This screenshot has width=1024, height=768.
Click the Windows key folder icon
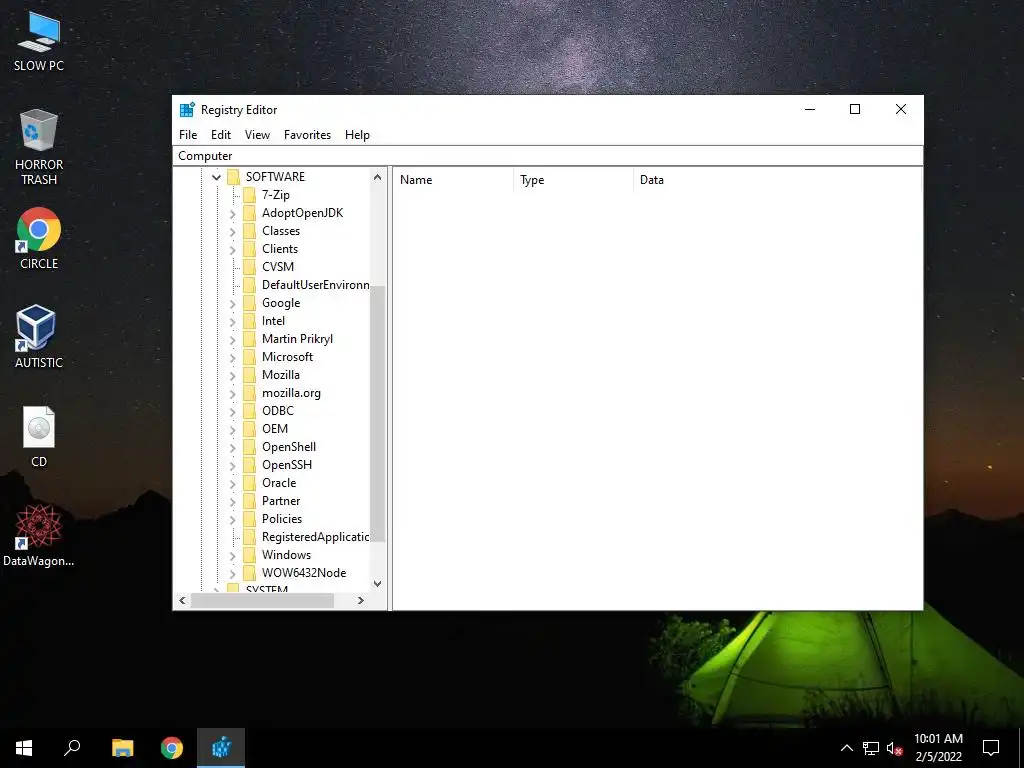pos(249,554)
